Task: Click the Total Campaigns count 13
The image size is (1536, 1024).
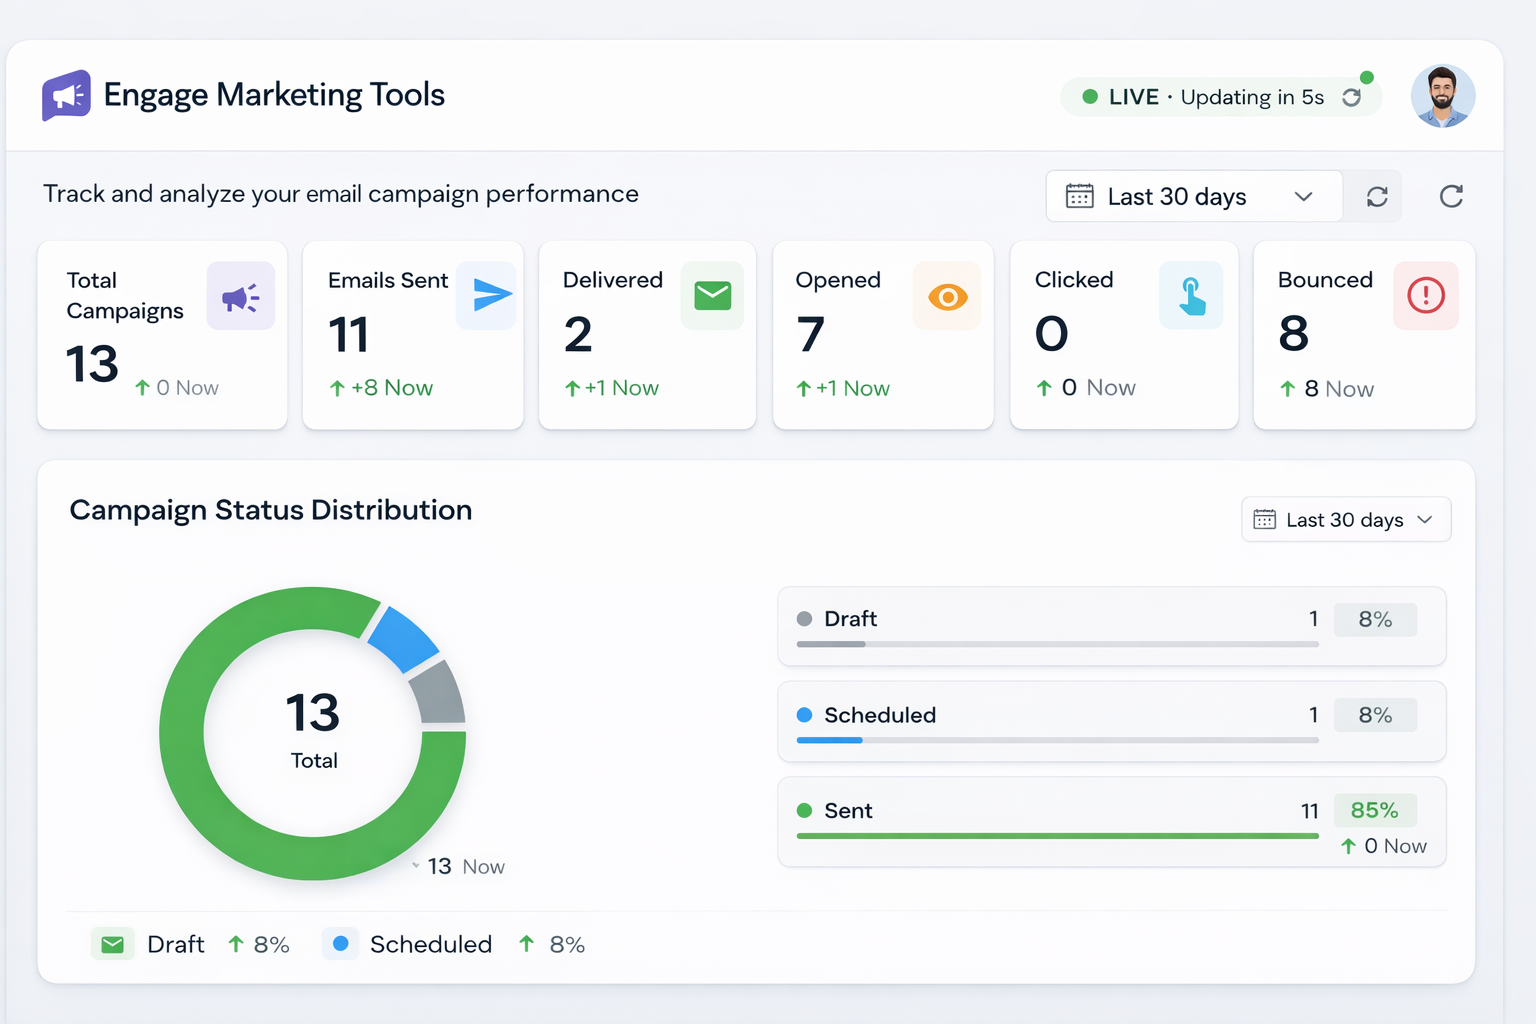Action: click(x=92, y=364)
